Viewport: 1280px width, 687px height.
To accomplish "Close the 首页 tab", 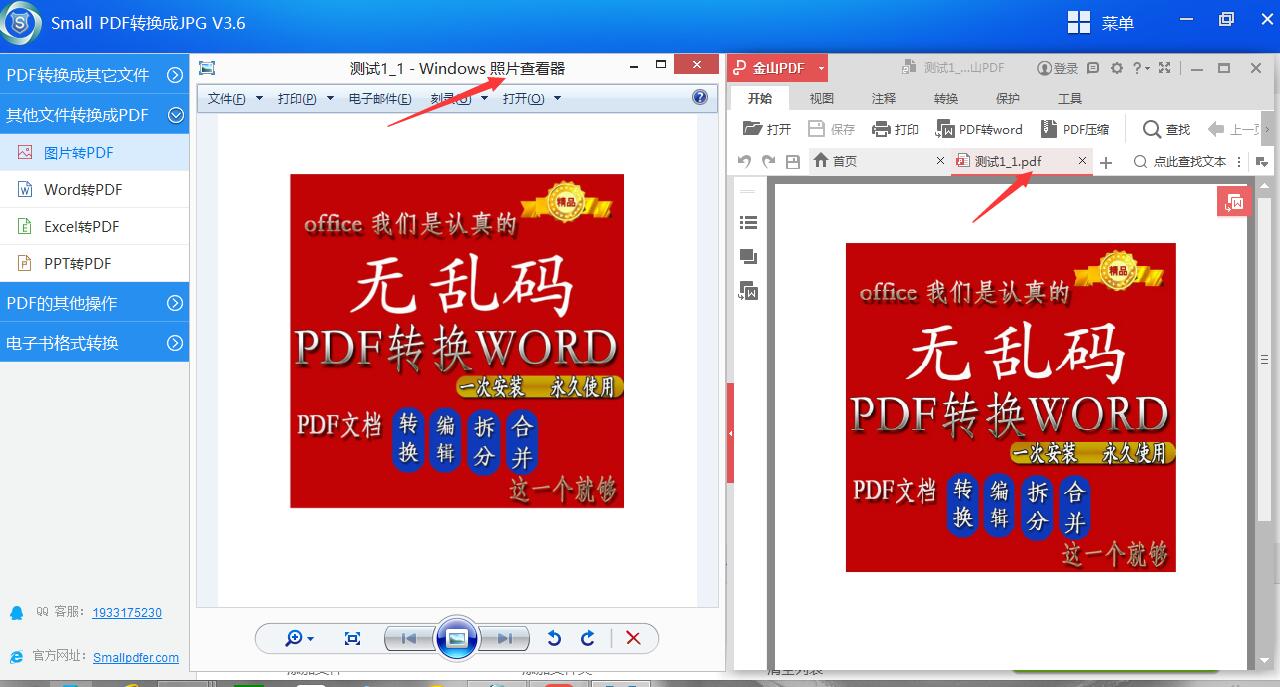I will 940,161.
